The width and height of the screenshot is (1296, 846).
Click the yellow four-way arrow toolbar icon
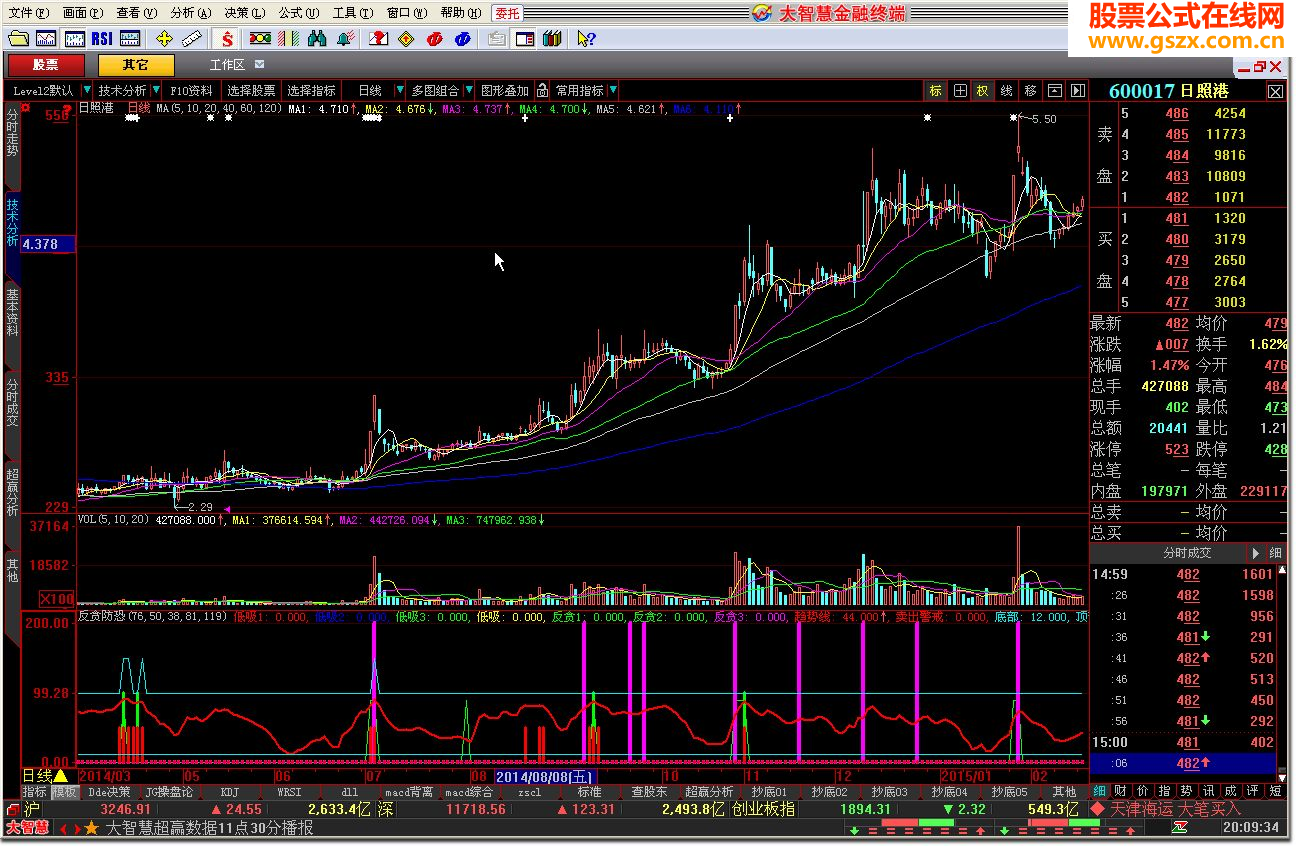click(164, 39)
